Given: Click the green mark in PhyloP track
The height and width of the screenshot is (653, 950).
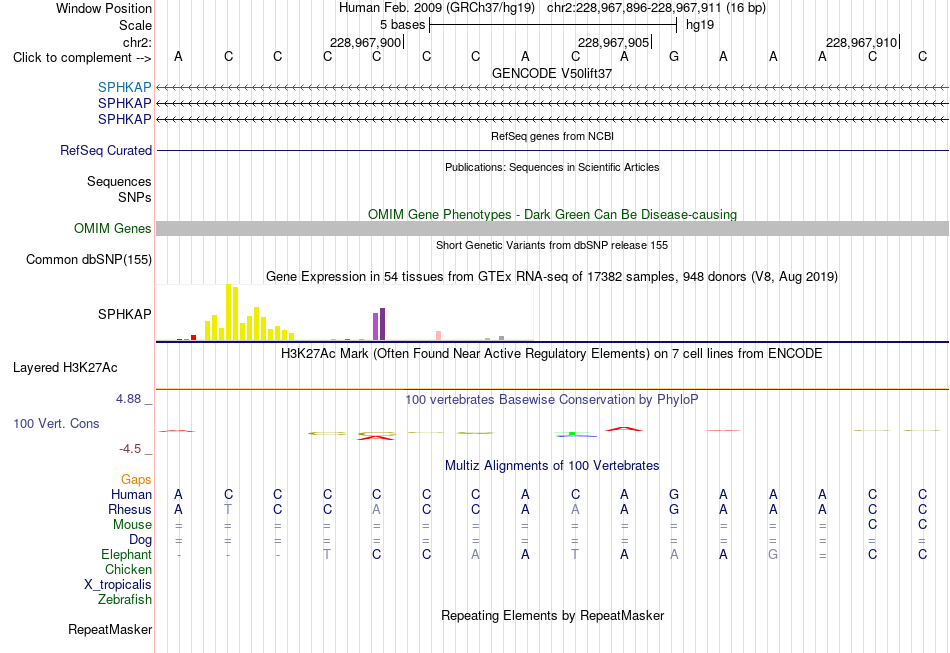Looking at the screenshot, I should click(x=572, y=434).
